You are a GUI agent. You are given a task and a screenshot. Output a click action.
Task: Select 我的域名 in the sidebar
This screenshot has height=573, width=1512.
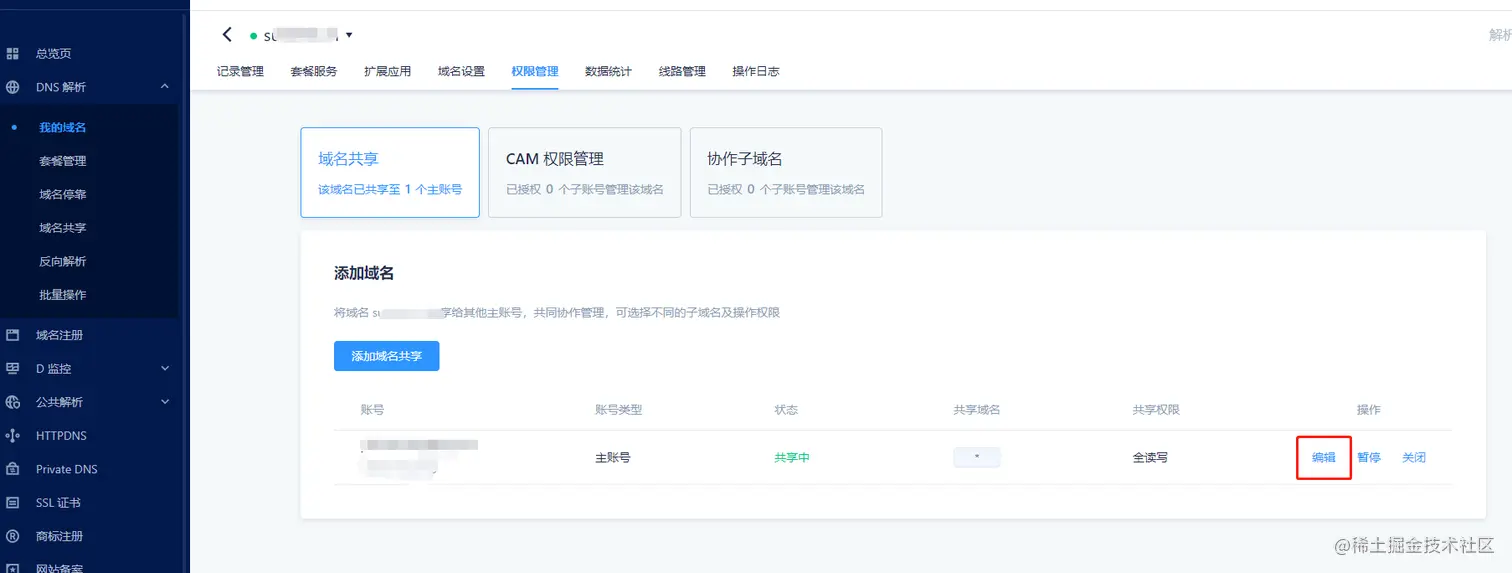click(x=62, y=128)
